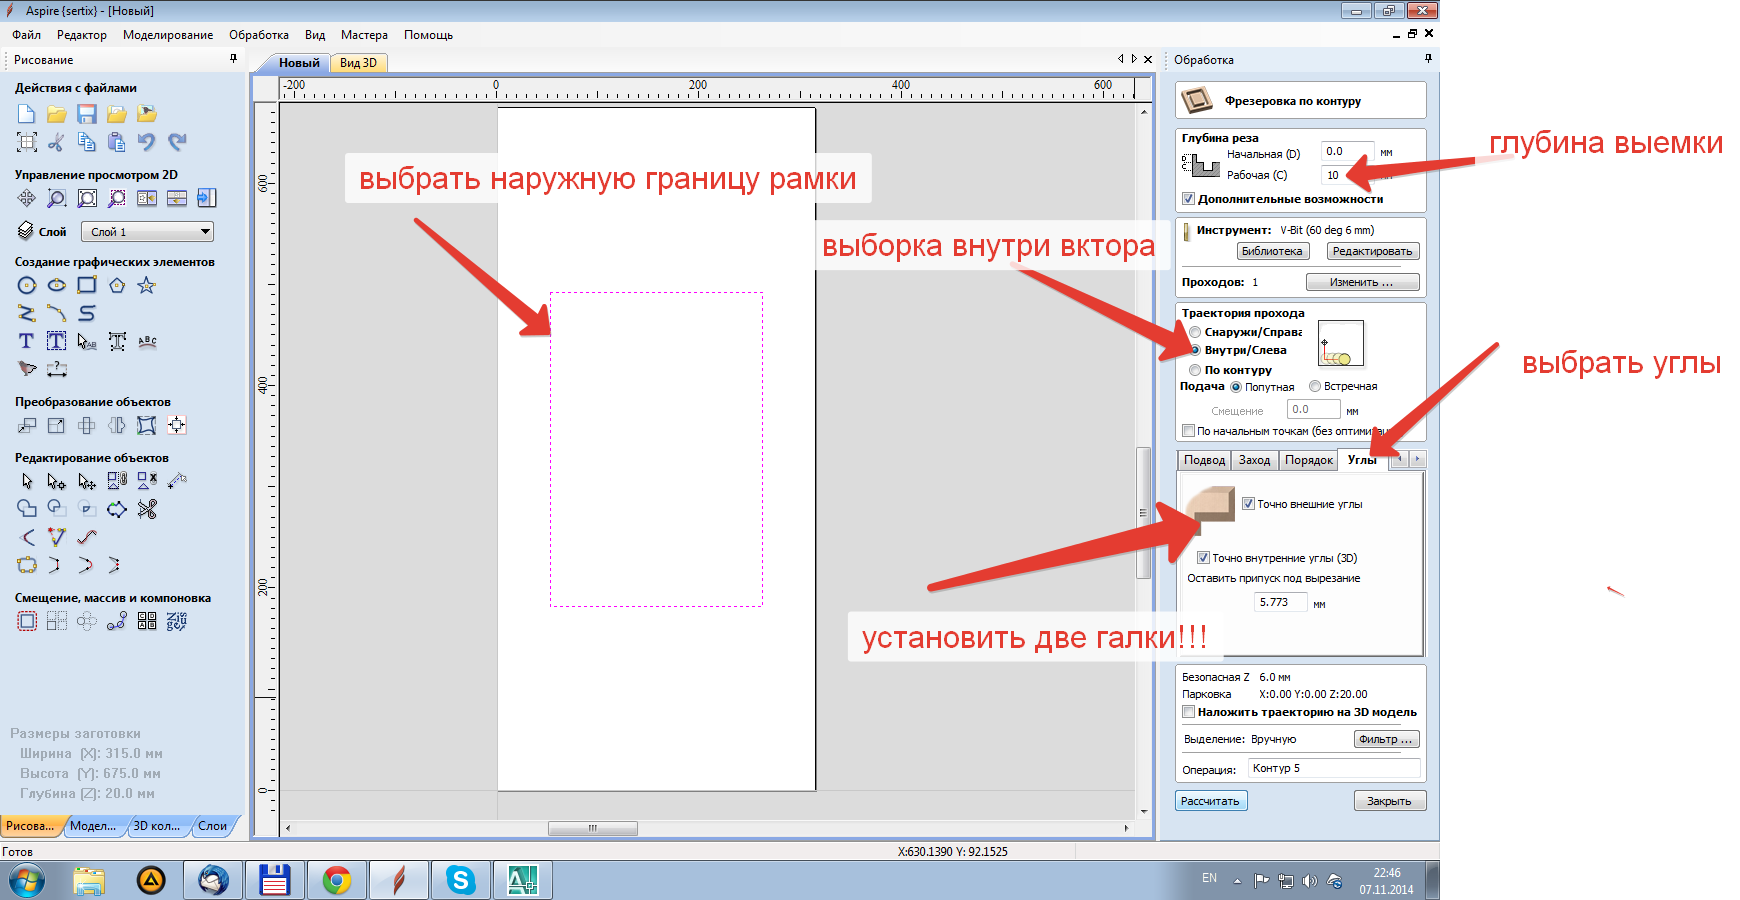This screenshot has height=900, width=1740.
Task: Select the node editing cursor tool
Action: 57,481
